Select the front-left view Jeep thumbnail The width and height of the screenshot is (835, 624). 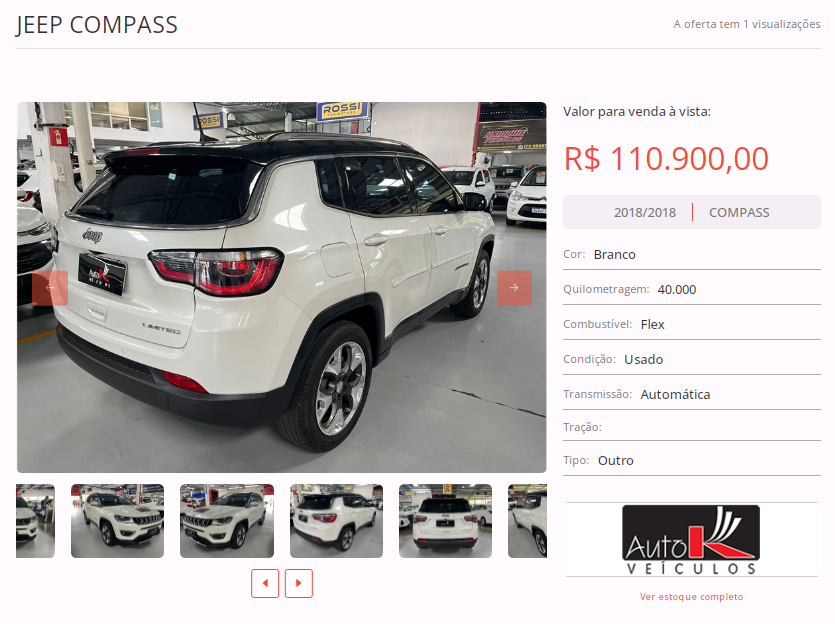pos(227,521)
